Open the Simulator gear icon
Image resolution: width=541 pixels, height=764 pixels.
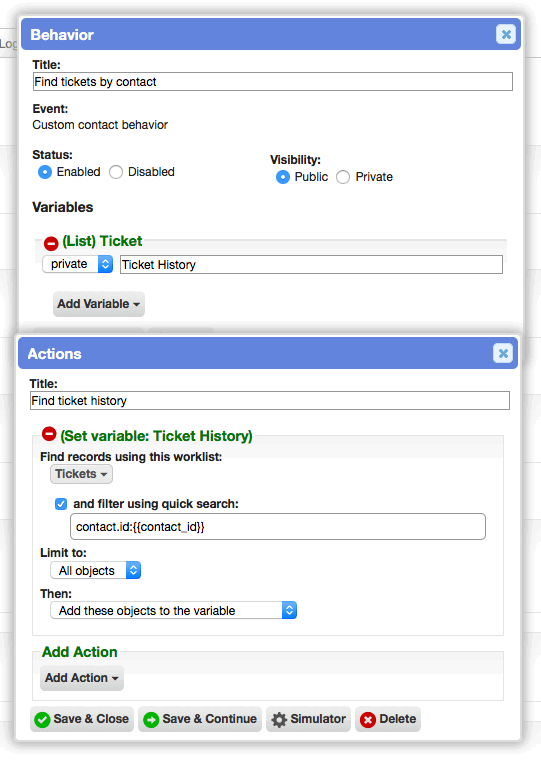pyautogui.click(x=279, y=720)
